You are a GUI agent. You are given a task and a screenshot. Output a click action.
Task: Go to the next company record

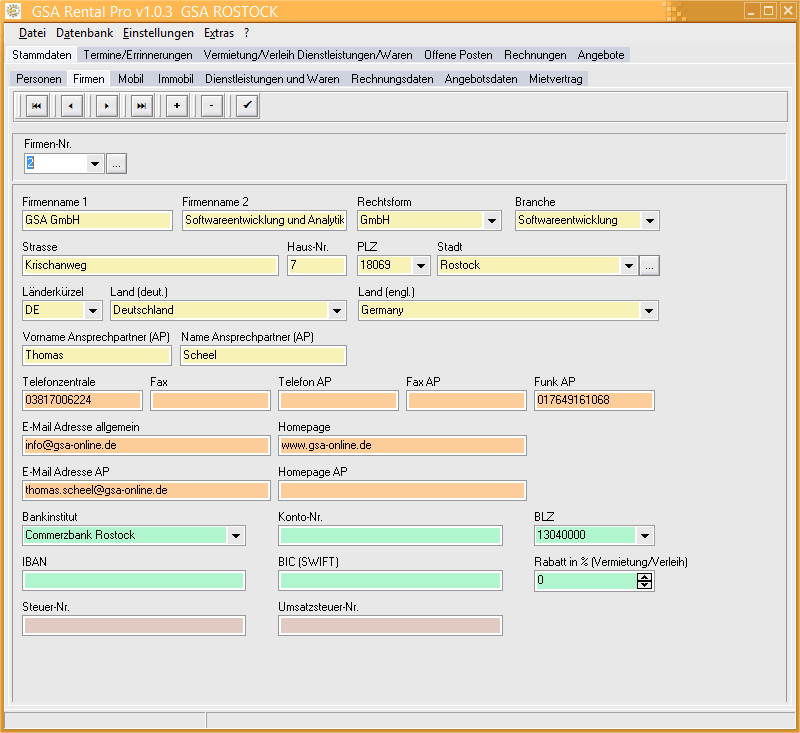107,106
